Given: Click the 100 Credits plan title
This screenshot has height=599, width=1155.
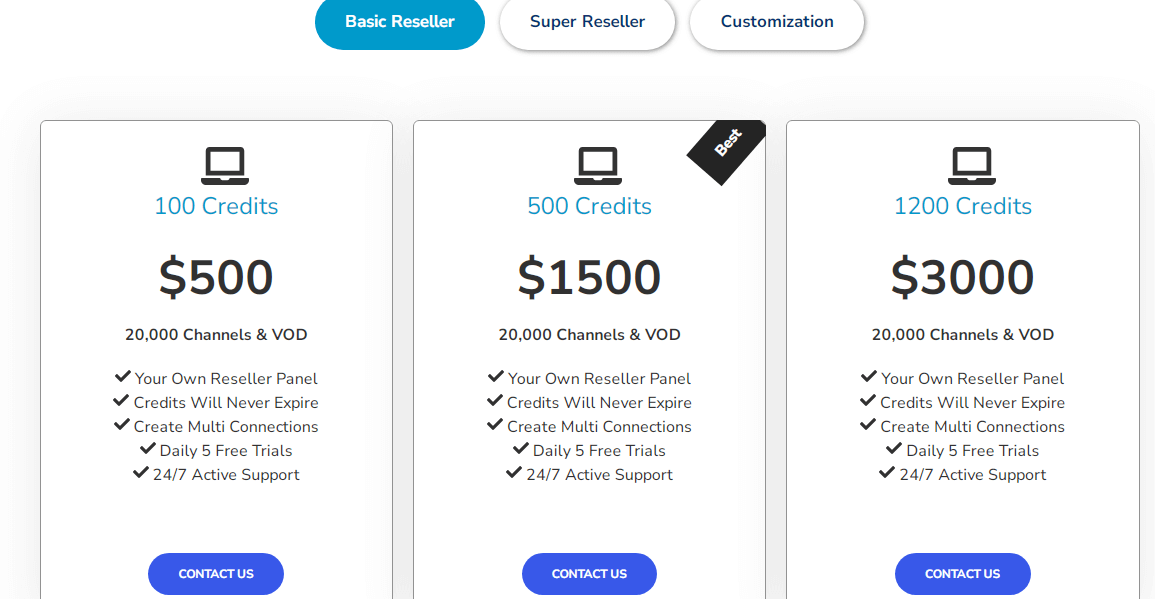Looking at the screenshot, I should click(216, 206).
